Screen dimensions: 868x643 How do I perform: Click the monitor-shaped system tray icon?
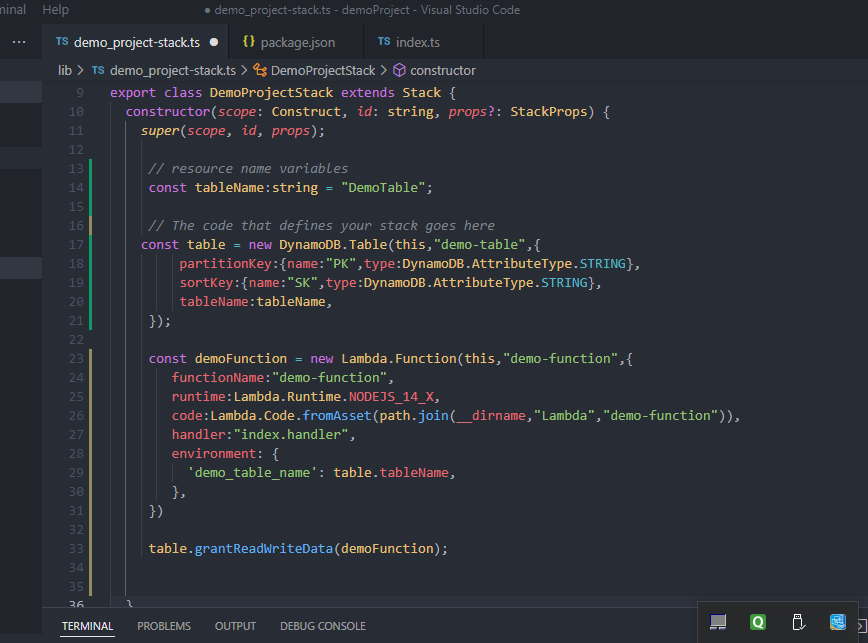717,621
